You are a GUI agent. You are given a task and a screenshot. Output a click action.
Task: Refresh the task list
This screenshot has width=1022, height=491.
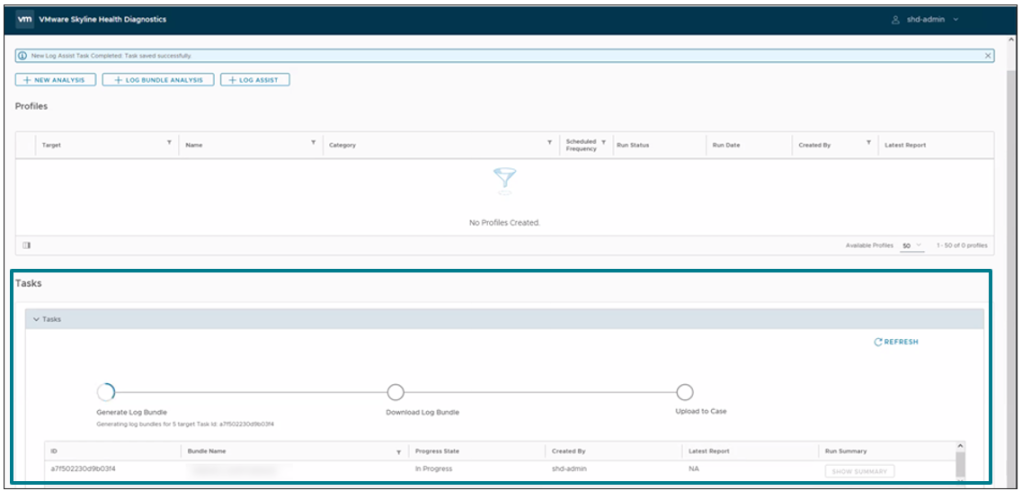(896, 342)
